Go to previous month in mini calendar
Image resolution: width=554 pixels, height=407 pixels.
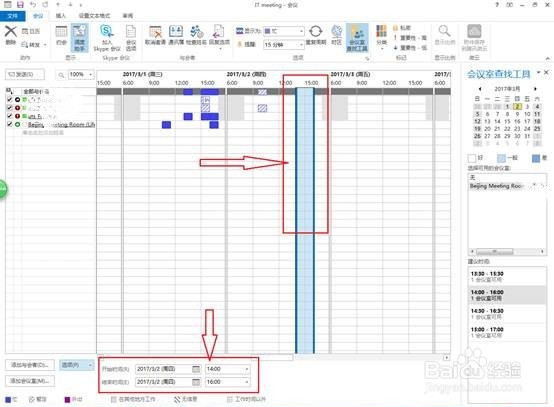(480, 89)
